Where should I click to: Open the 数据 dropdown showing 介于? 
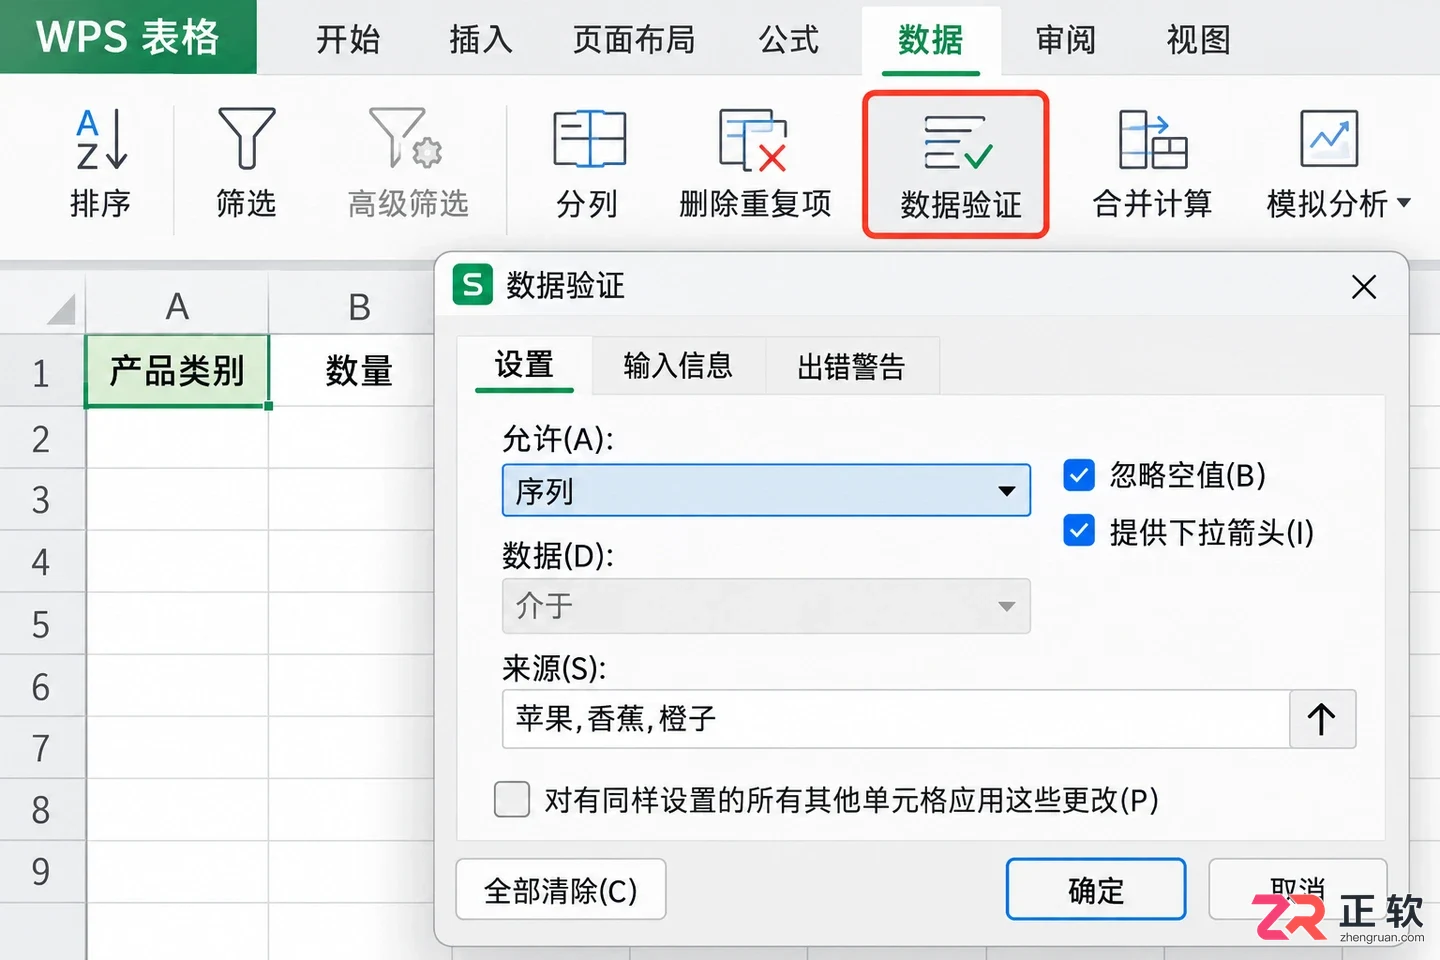click(766, 606)
